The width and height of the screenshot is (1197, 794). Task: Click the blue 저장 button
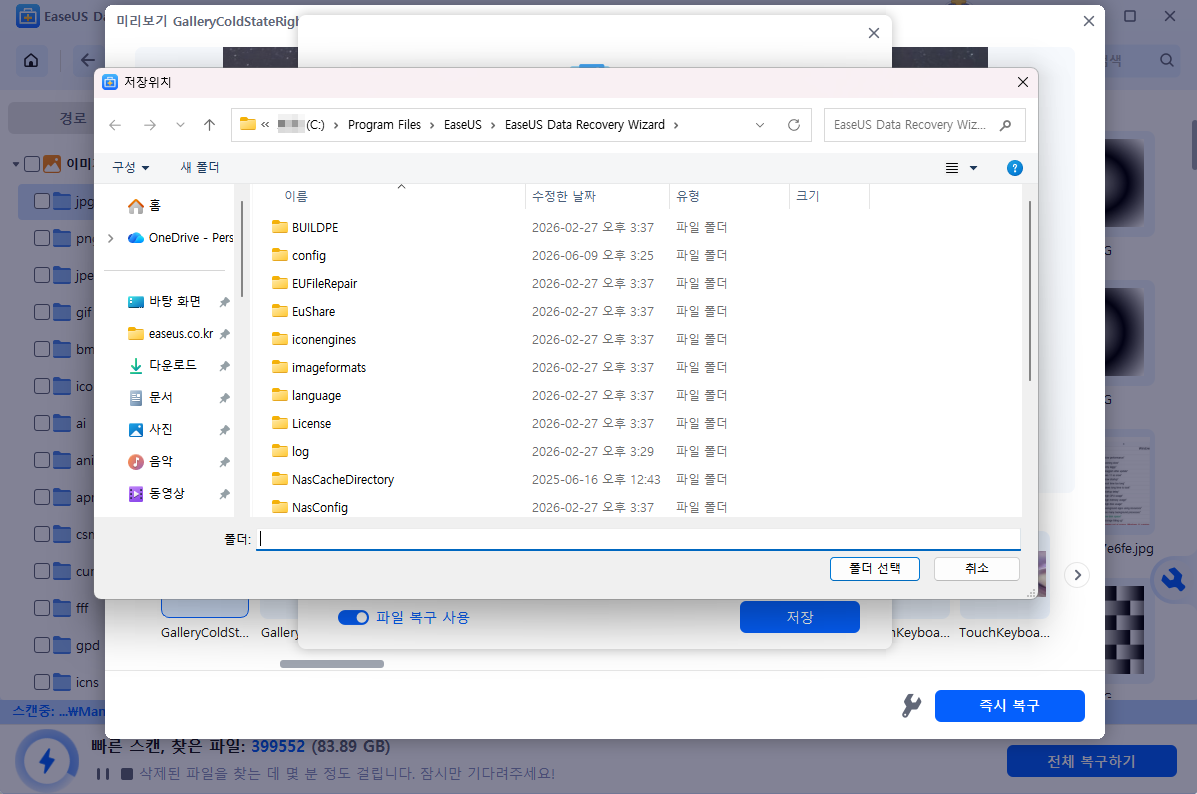(800, 617)
